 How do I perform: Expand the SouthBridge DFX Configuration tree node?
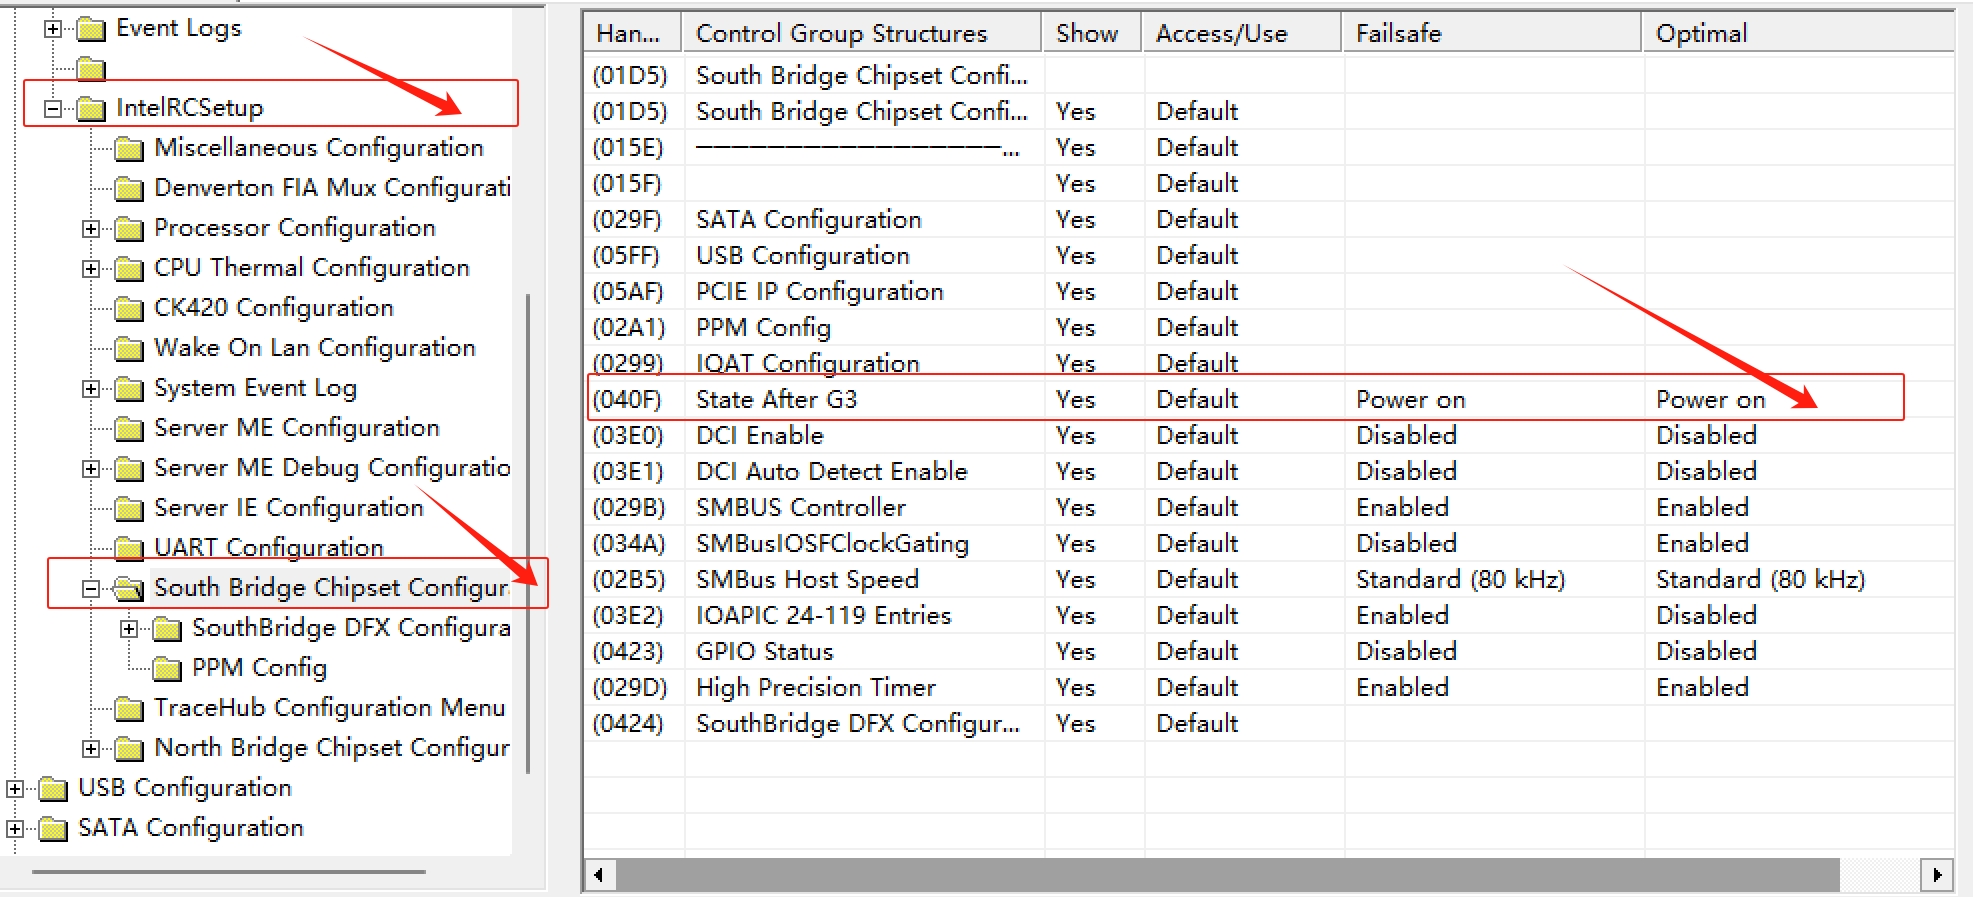tap(129, 629)
